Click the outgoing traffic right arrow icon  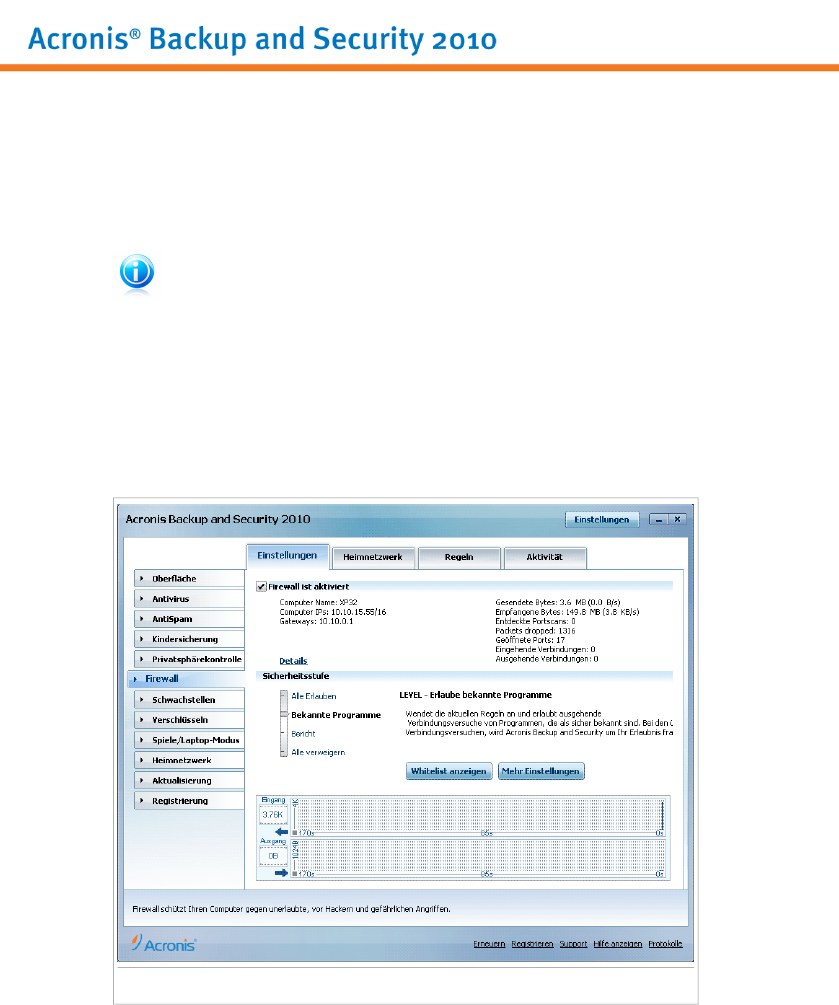tap(281, 872)
